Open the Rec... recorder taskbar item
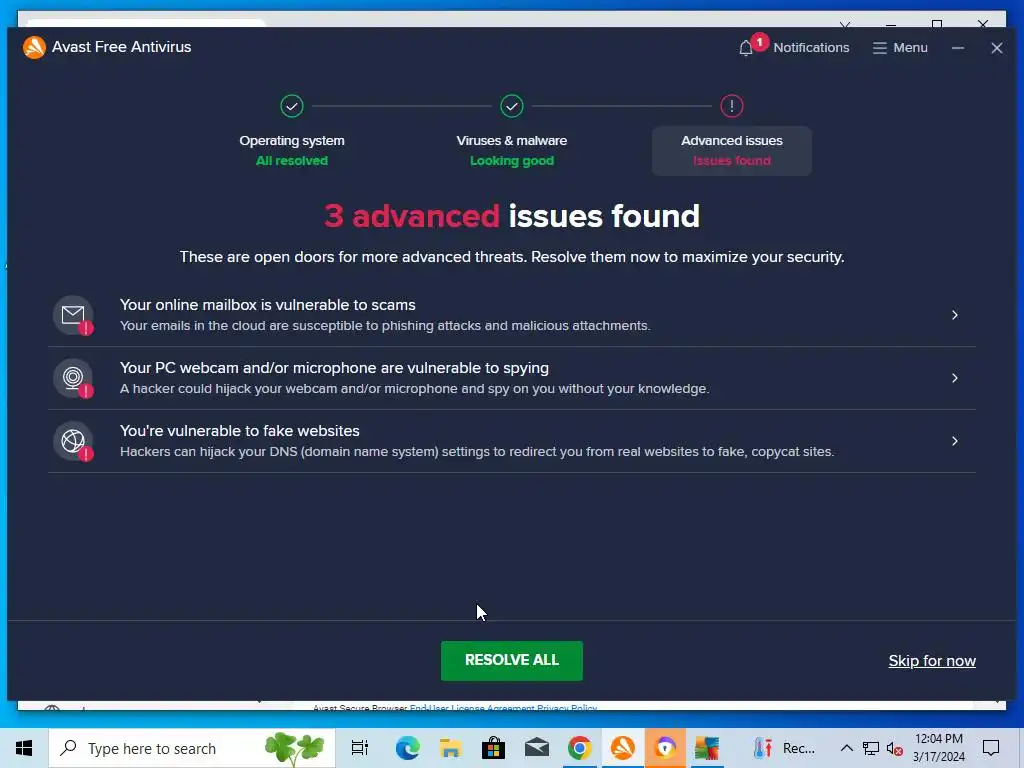The image size is (1024, 768). point(784,748)
